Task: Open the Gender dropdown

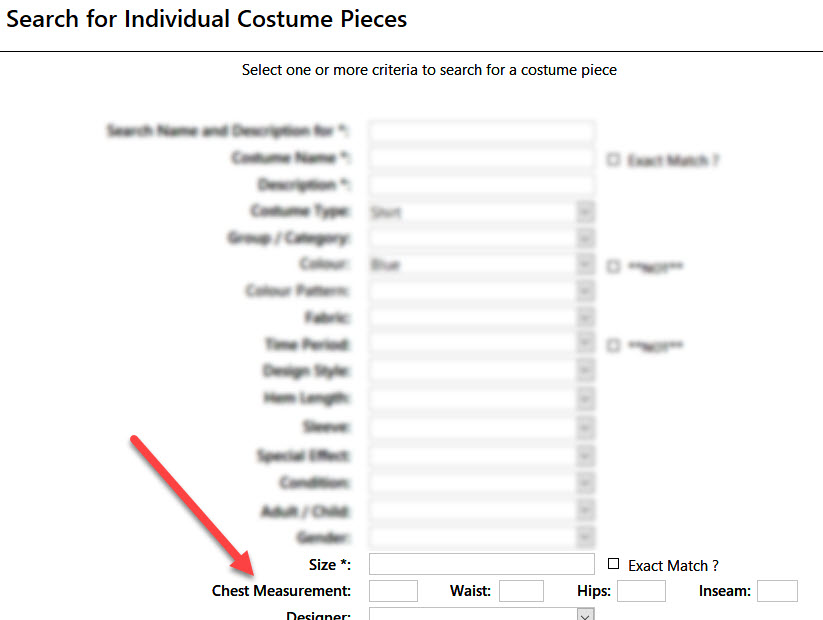Action: [481, 537]
